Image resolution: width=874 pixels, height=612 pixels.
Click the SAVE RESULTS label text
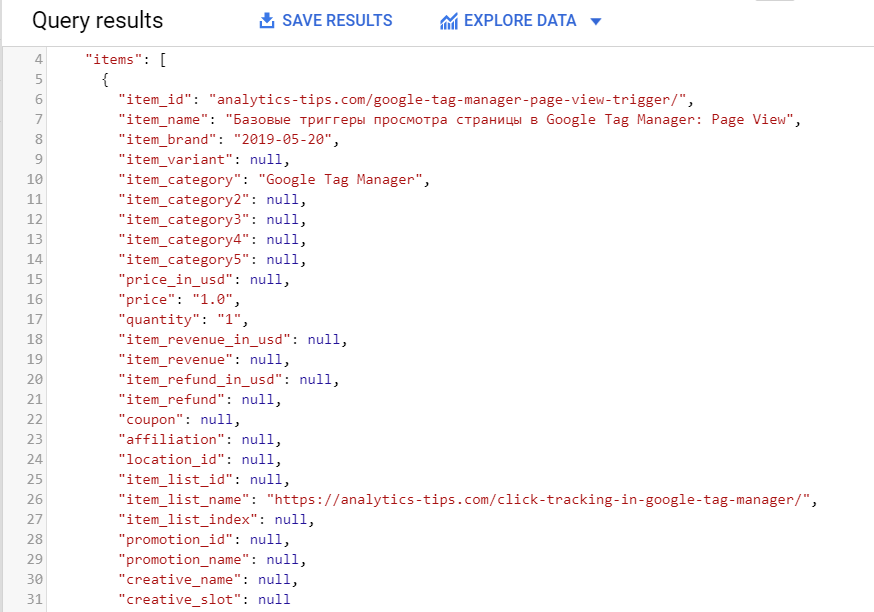point(337,21)
